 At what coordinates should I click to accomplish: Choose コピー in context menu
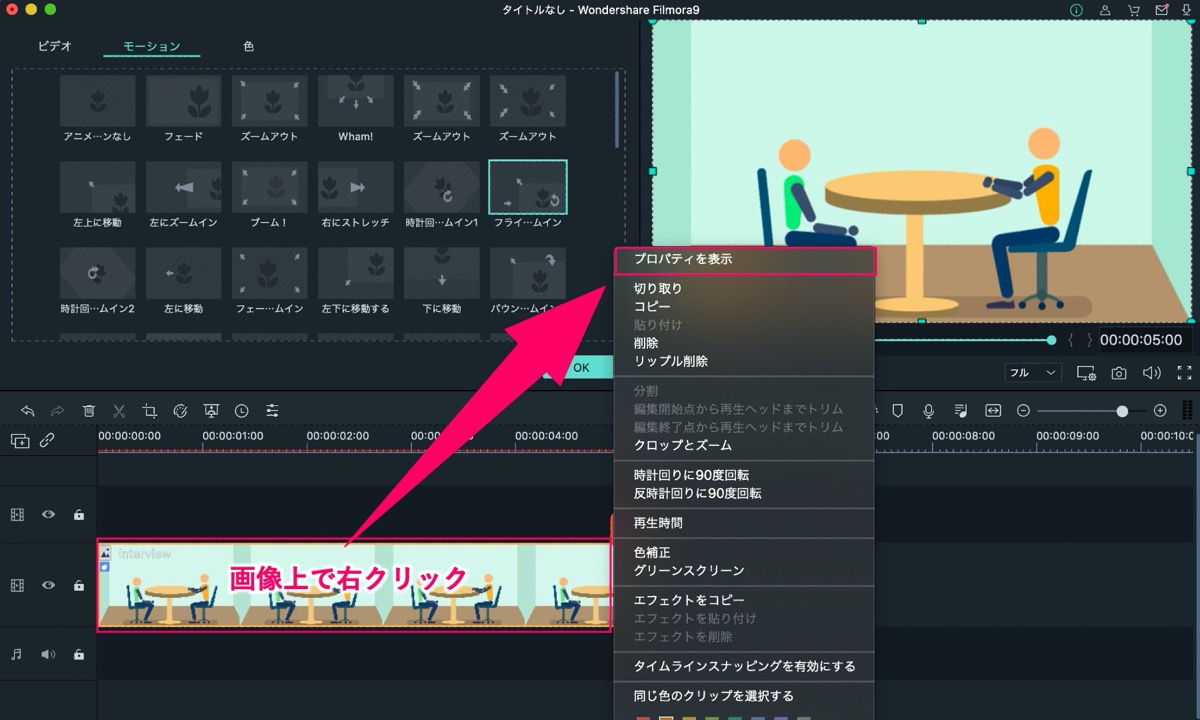(744, 307)
